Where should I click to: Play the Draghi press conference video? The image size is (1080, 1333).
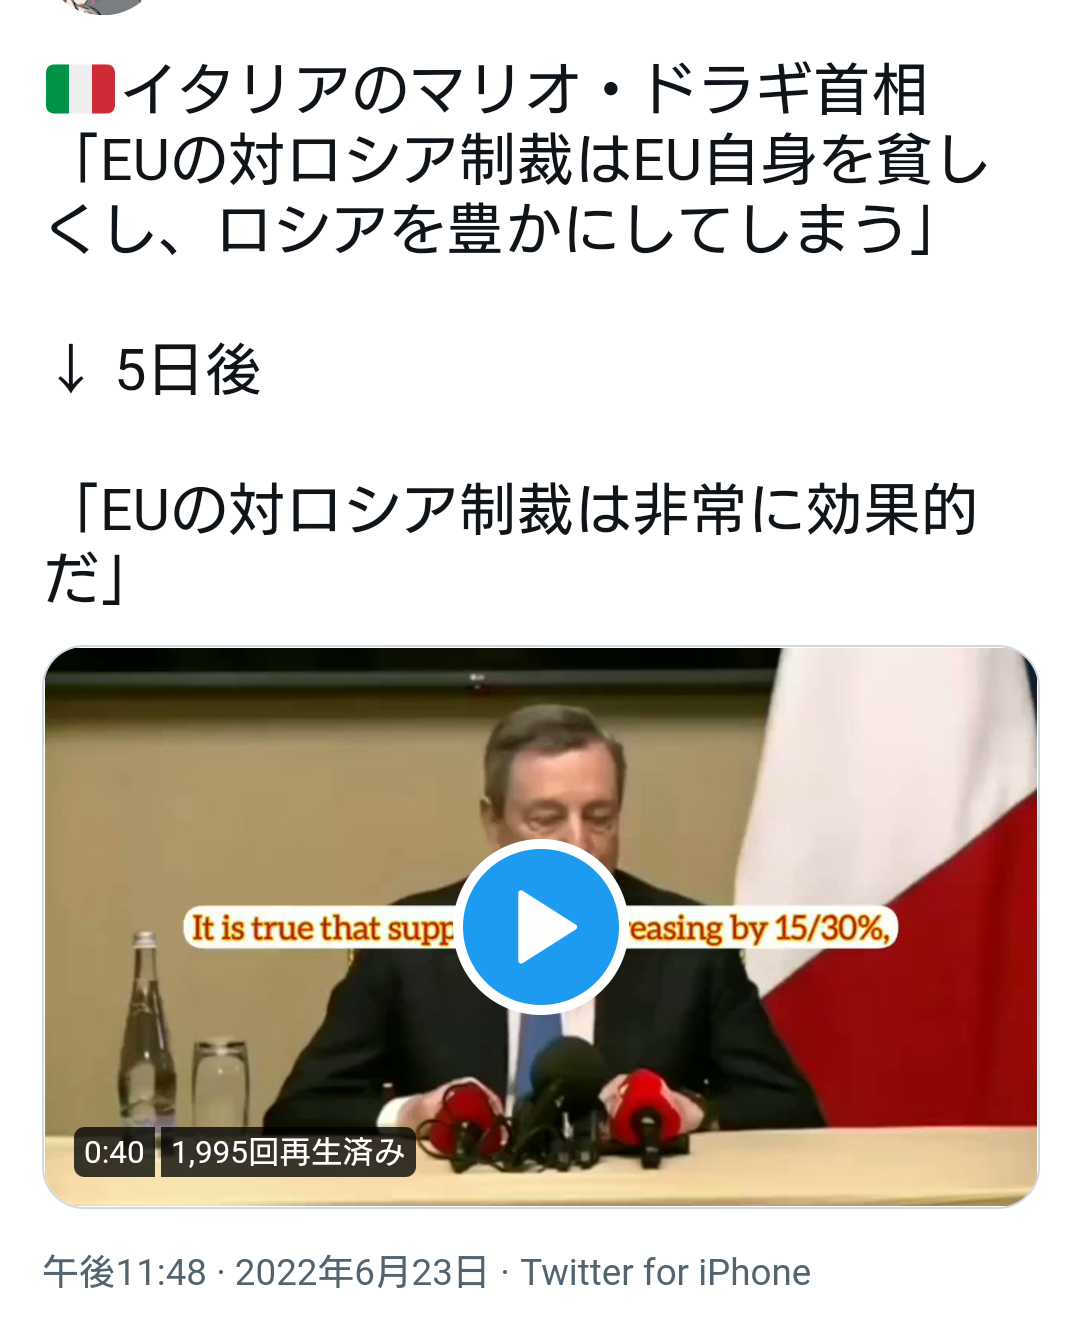541,926
